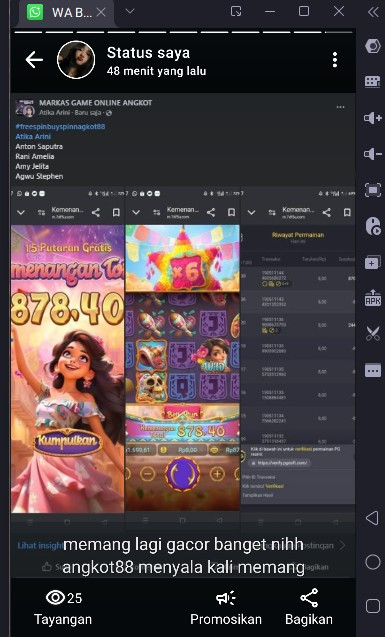
Task: Tap 'MARKAS GAME ONLINE ANGKOT' group name
Action: tap(95, 103)
